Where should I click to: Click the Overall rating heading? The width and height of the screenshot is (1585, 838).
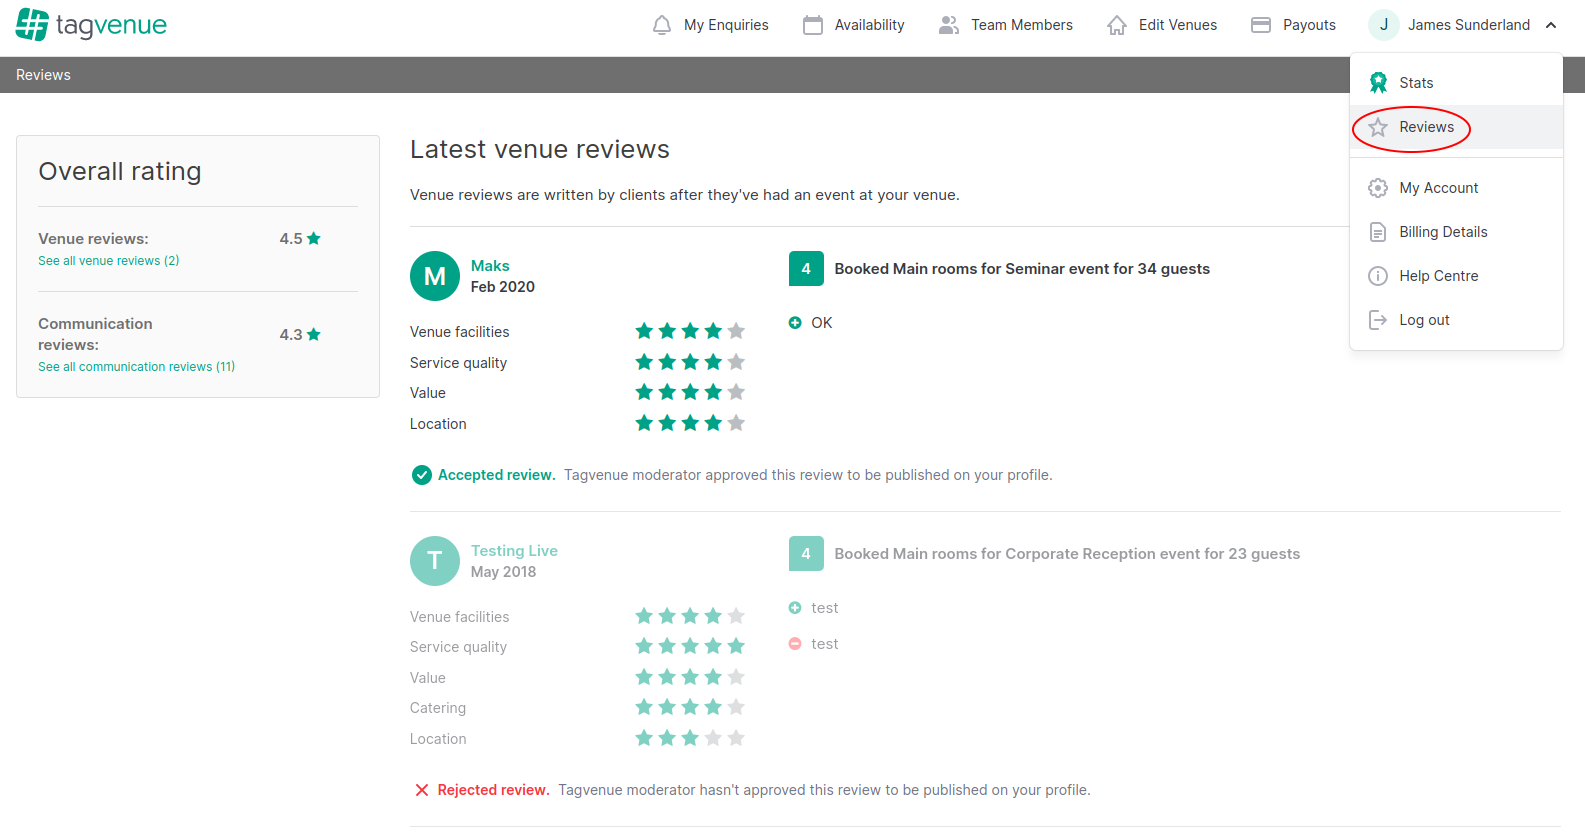[x=120, y=172]
